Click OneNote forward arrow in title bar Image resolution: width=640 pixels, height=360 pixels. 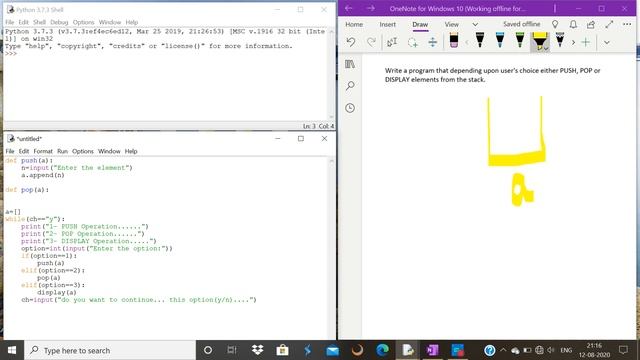point(370,9)
